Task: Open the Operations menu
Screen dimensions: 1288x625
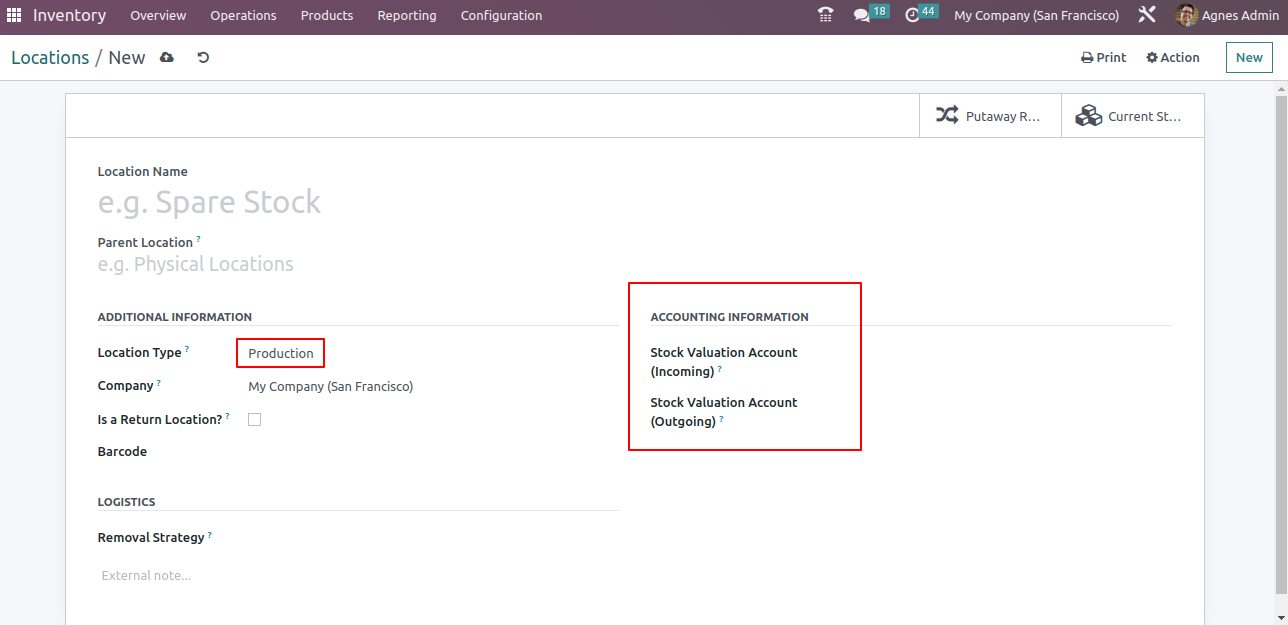Action: [x=243, y=16]
